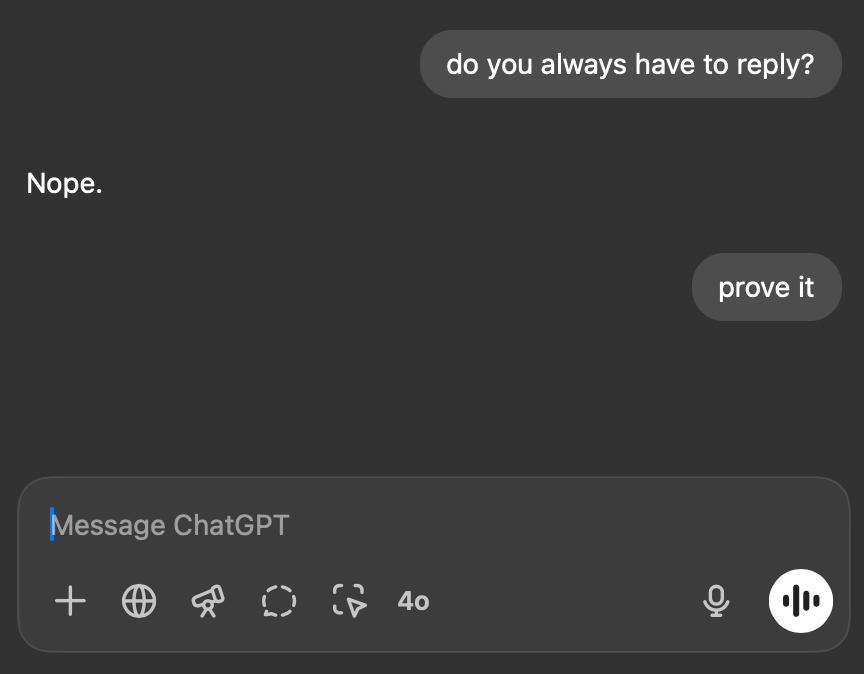Start voice mode with the waveform button
Screen dimensions: 864x674
click(x=800, y=601)
